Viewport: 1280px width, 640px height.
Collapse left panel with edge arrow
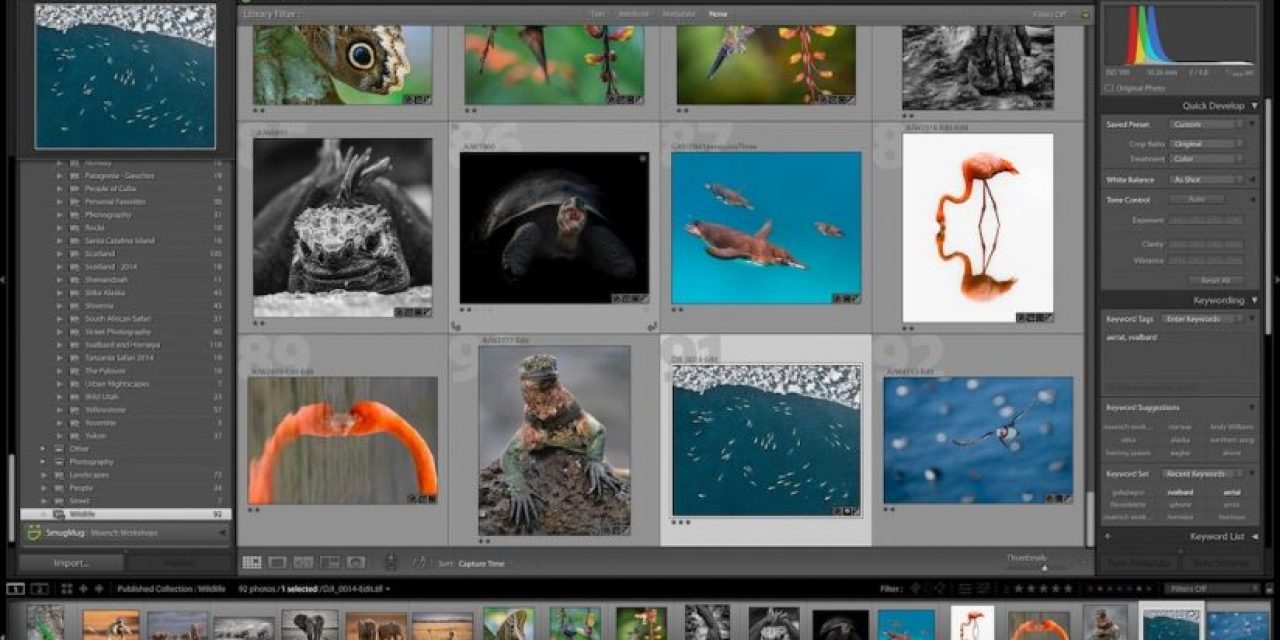[5, 280]
